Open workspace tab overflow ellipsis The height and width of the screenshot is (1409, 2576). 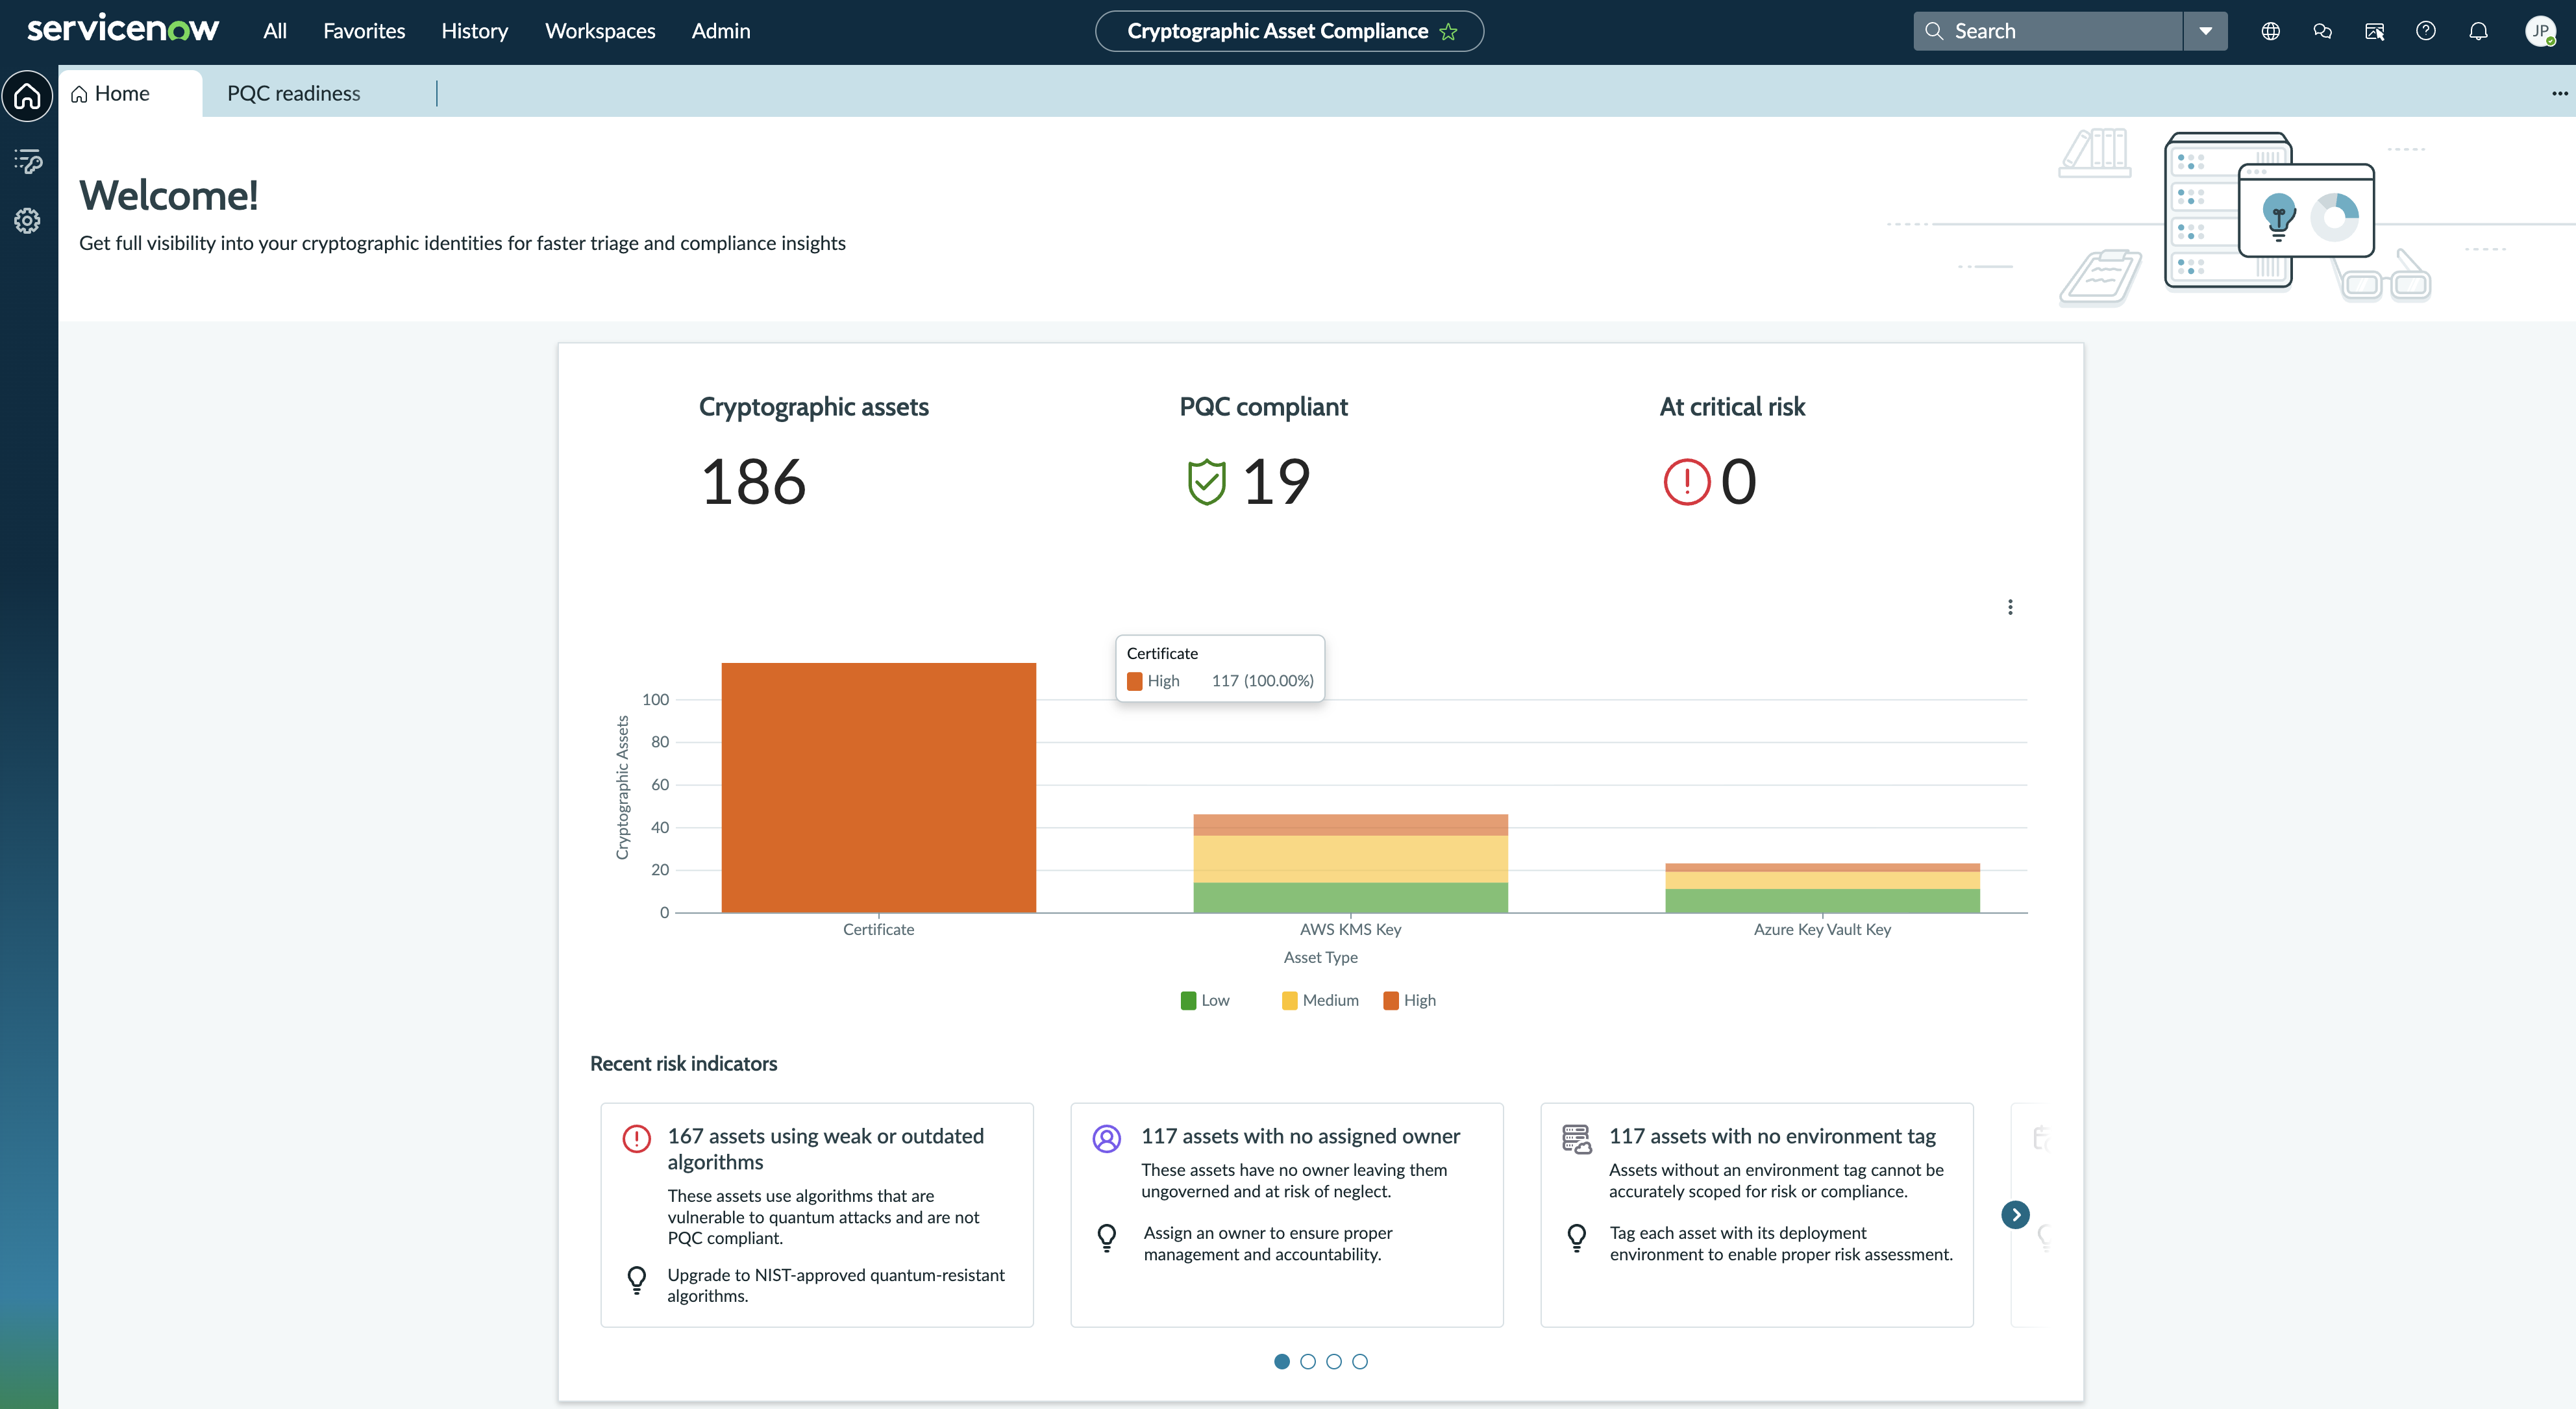coord(2559,93)
